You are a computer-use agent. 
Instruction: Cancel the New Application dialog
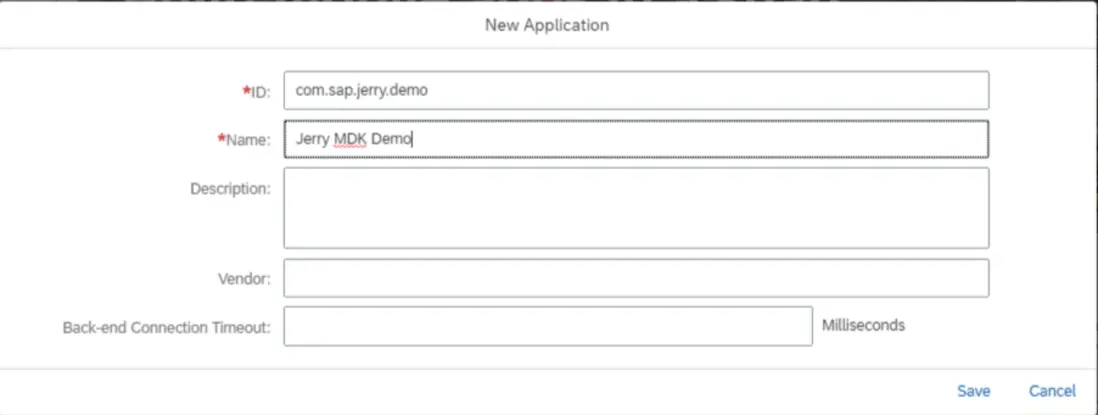(x=1052, y=391)
